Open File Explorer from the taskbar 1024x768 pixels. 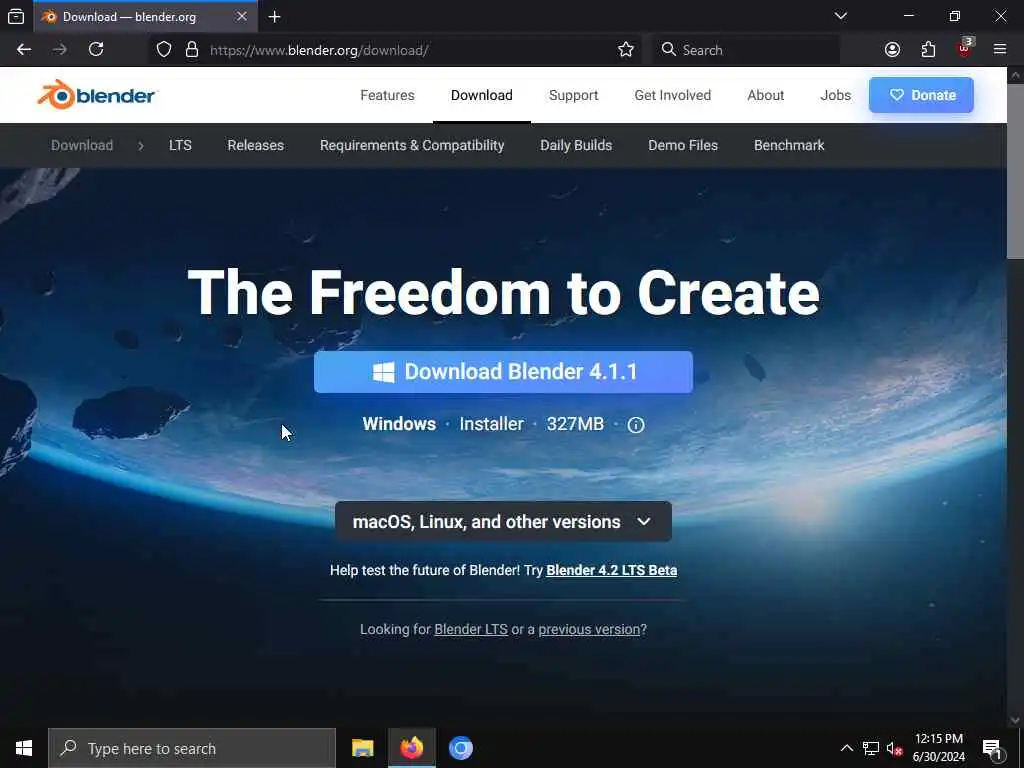(x=362, y=748)
